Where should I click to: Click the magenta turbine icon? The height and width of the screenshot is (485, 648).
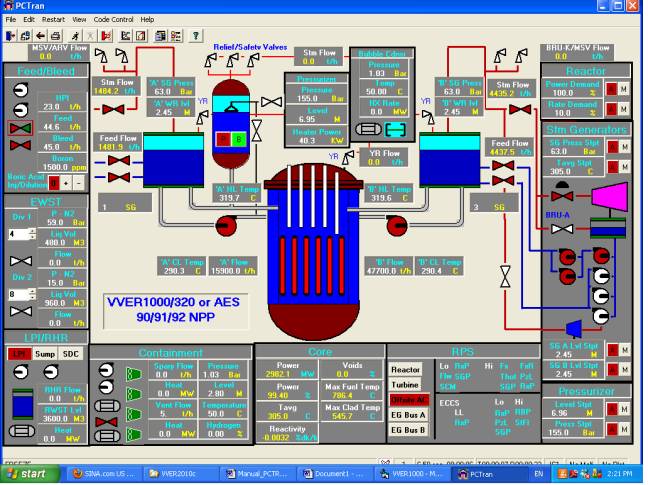[610, 197]
